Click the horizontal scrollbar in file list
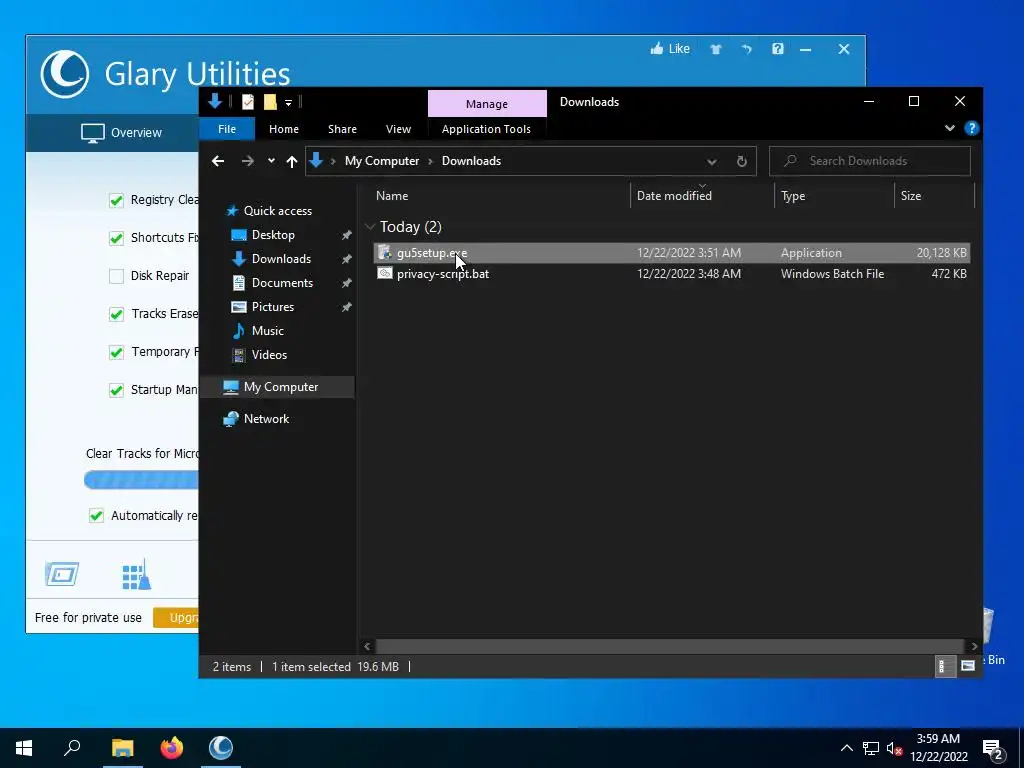1024x768 pixels. coord(671,647)
